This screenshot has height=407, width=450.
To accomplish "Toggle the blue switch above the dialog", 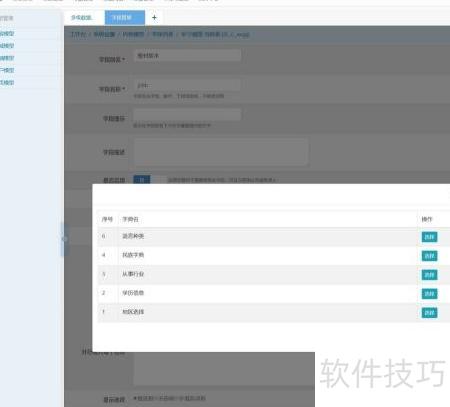I will (x=142, y=180).
